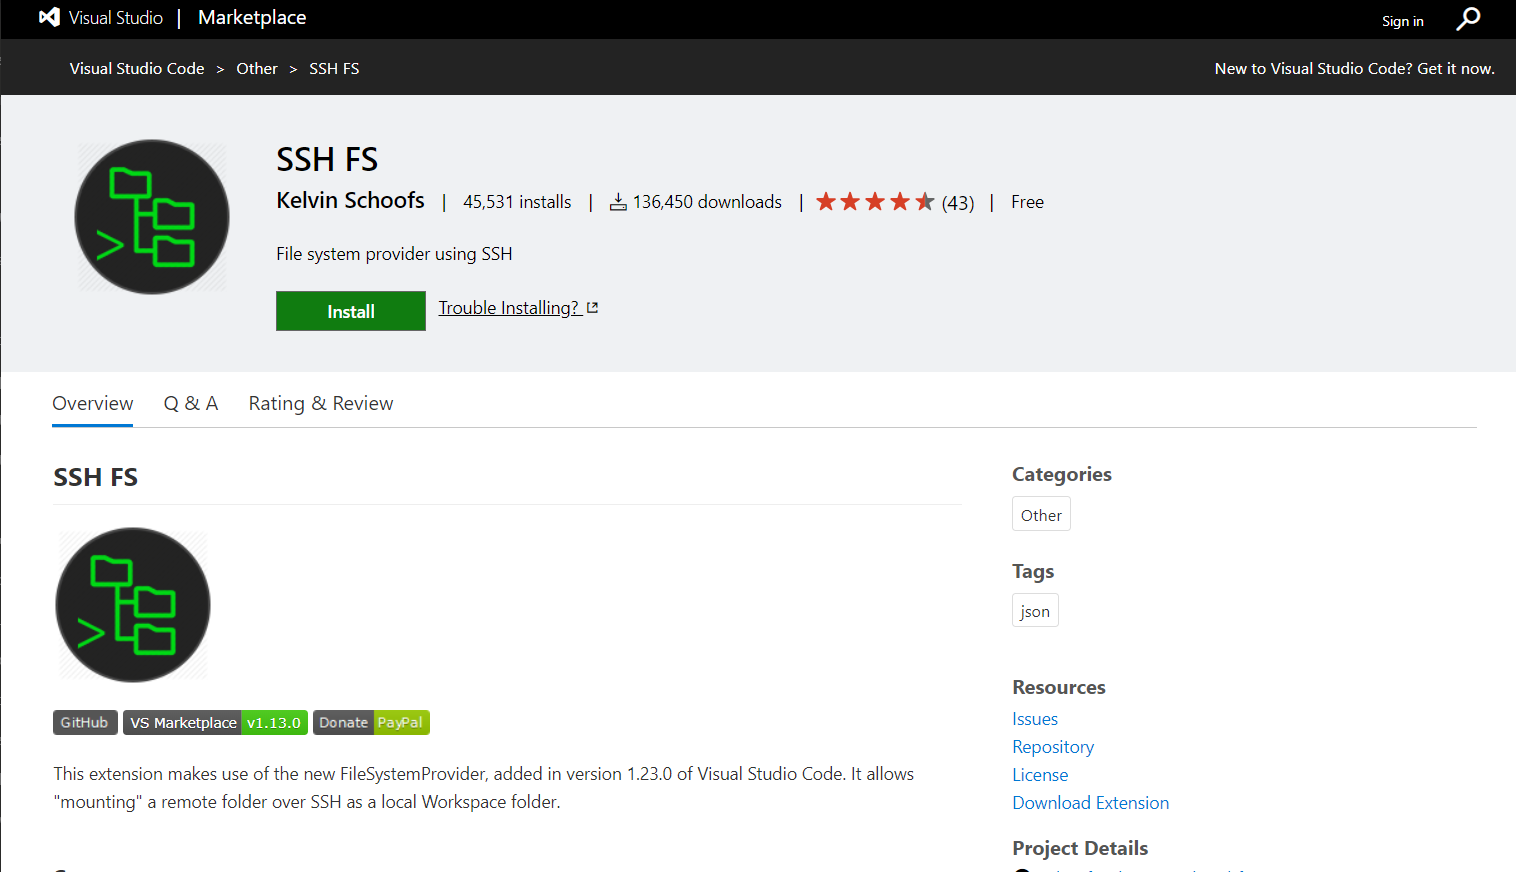Click the json tag
The width and height of the screenshot is (1516, 872).
click(x=1035, y=610)
